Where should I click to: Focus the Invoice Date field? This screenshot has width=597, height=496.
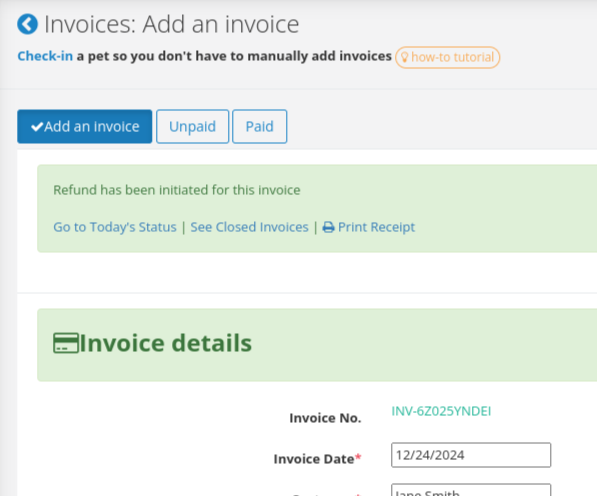[471, 455]
